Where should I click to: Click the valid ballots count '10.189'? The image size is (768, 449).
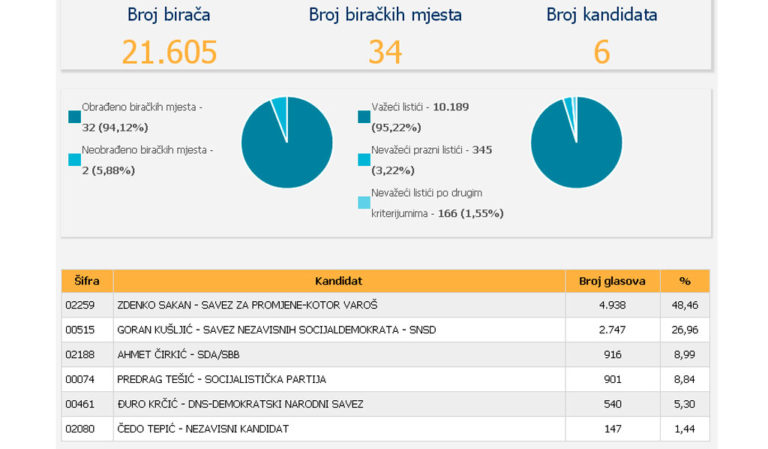tap(451, 107)
